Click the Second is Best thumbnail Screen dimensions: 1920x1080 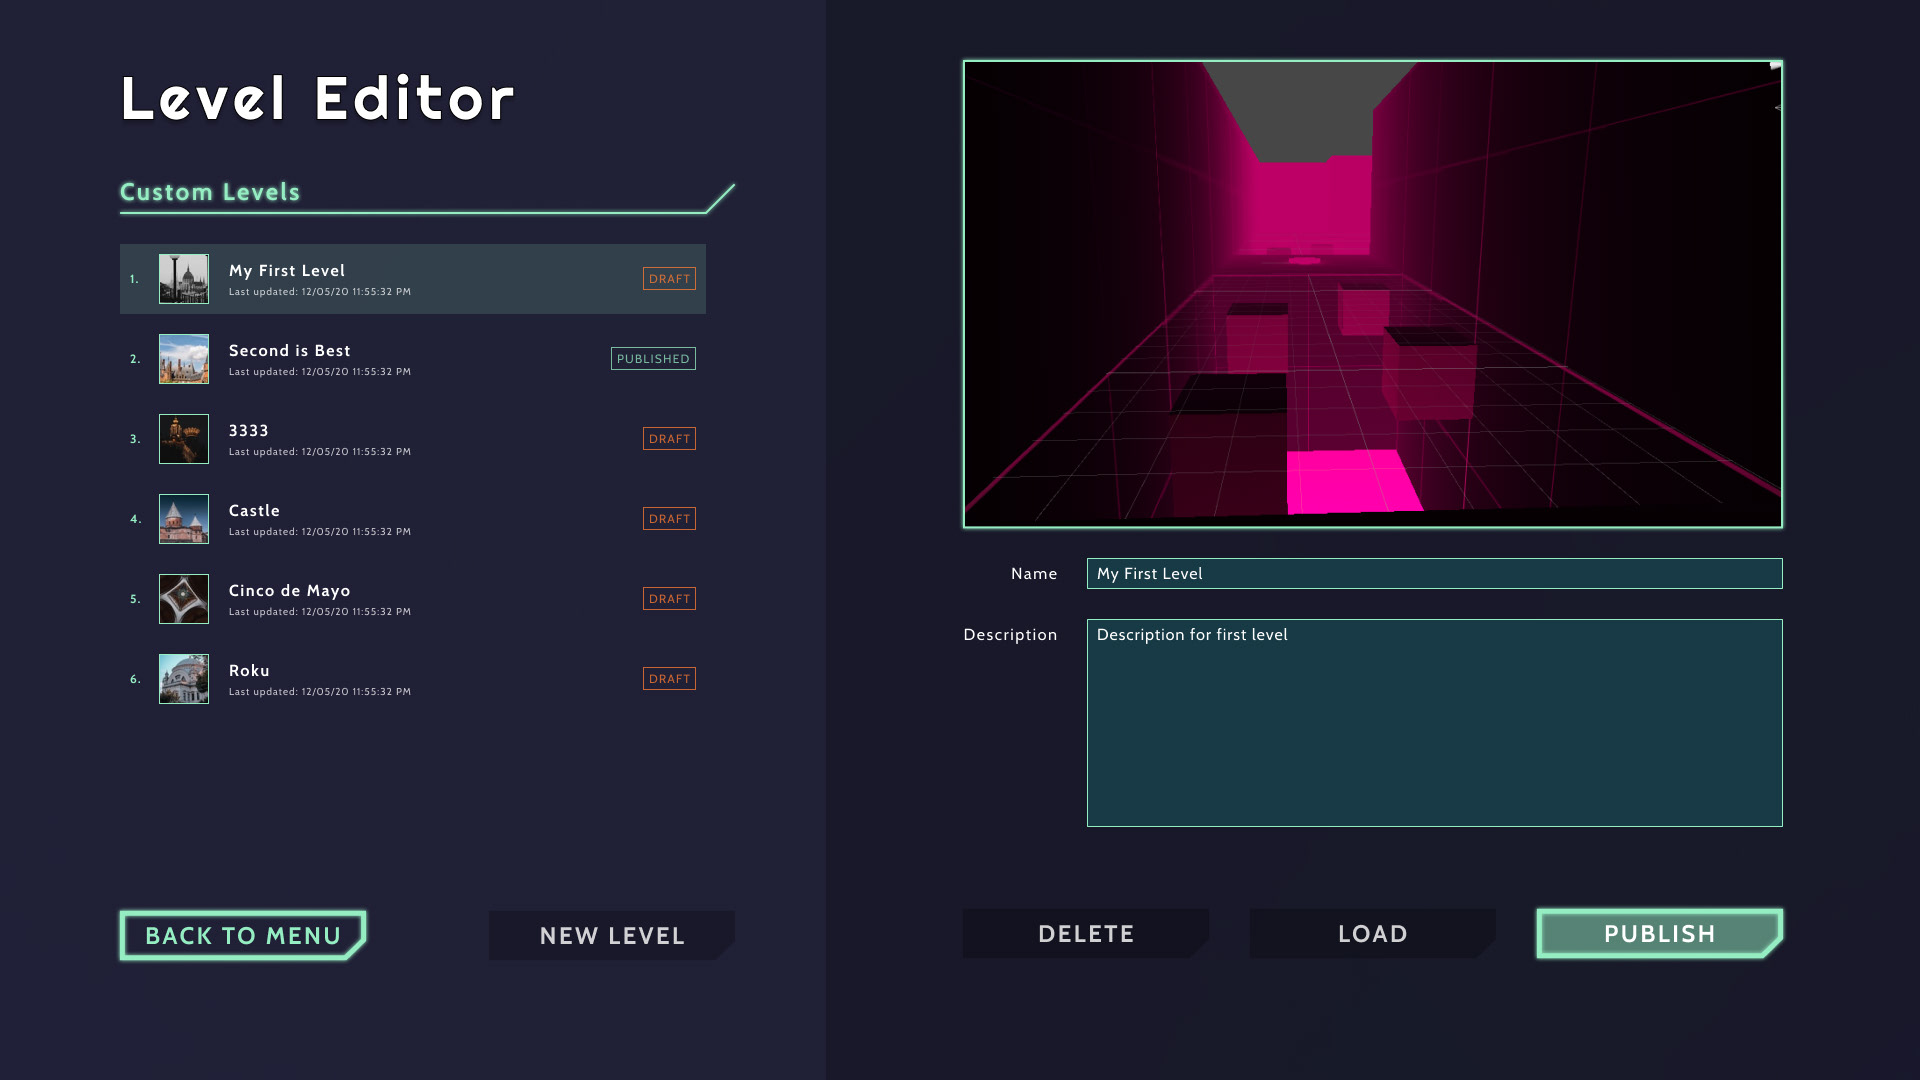click(184, 359)
